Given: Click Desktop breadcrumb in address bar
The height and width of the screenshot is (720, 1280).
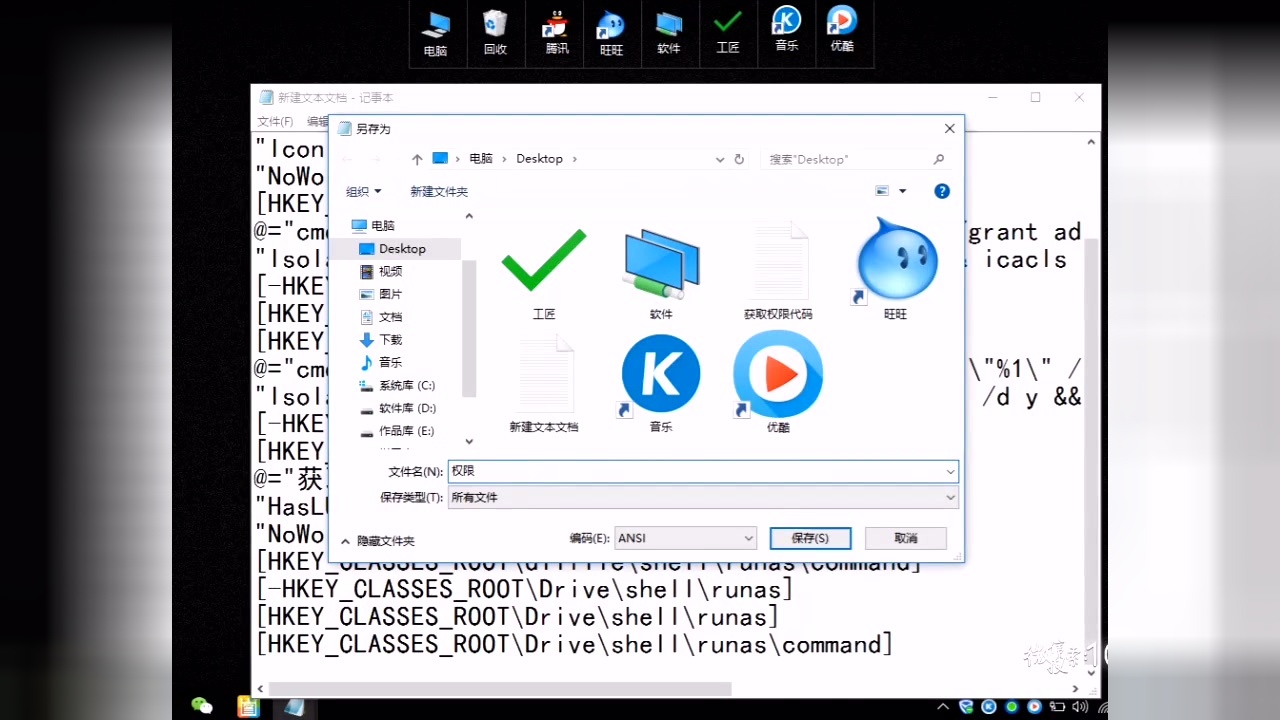Looking at the screenshot, I should [539, 159].
